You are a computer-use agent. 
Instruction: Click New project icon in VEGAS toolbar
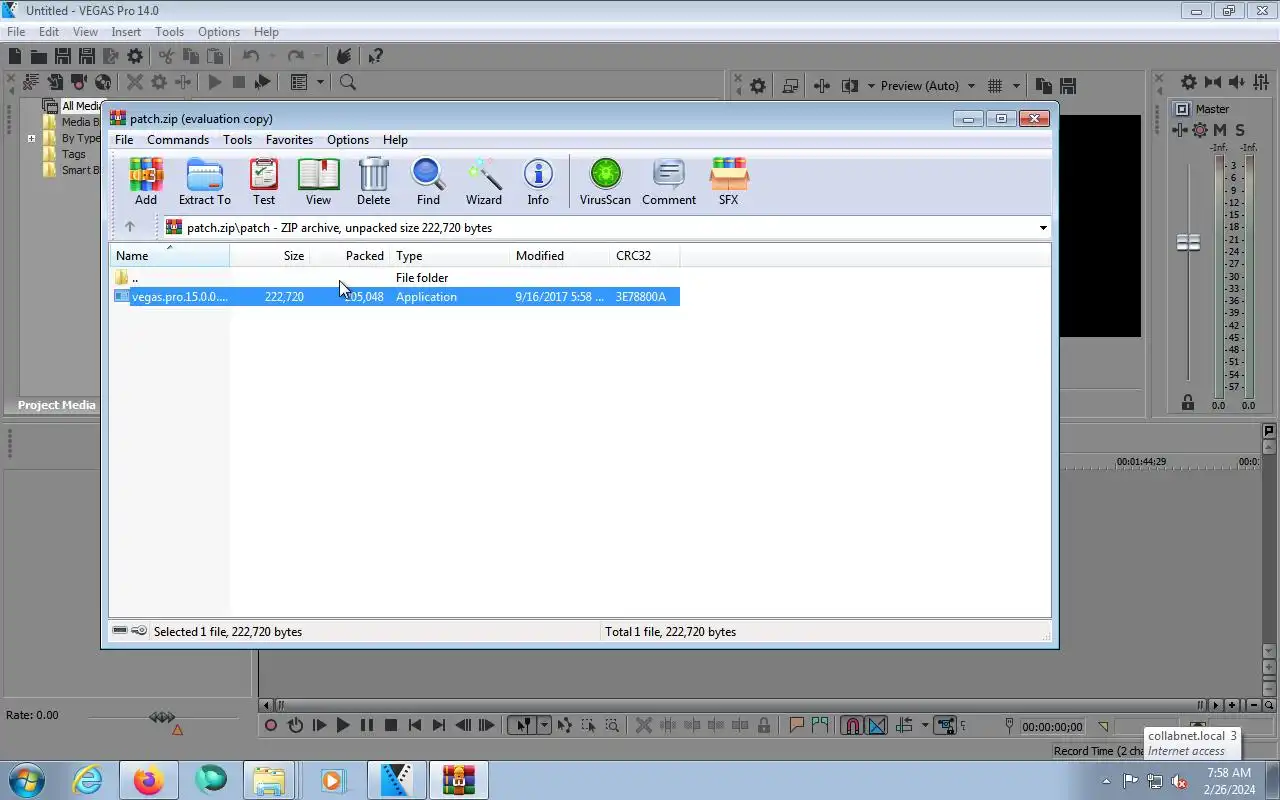(15, 56)
